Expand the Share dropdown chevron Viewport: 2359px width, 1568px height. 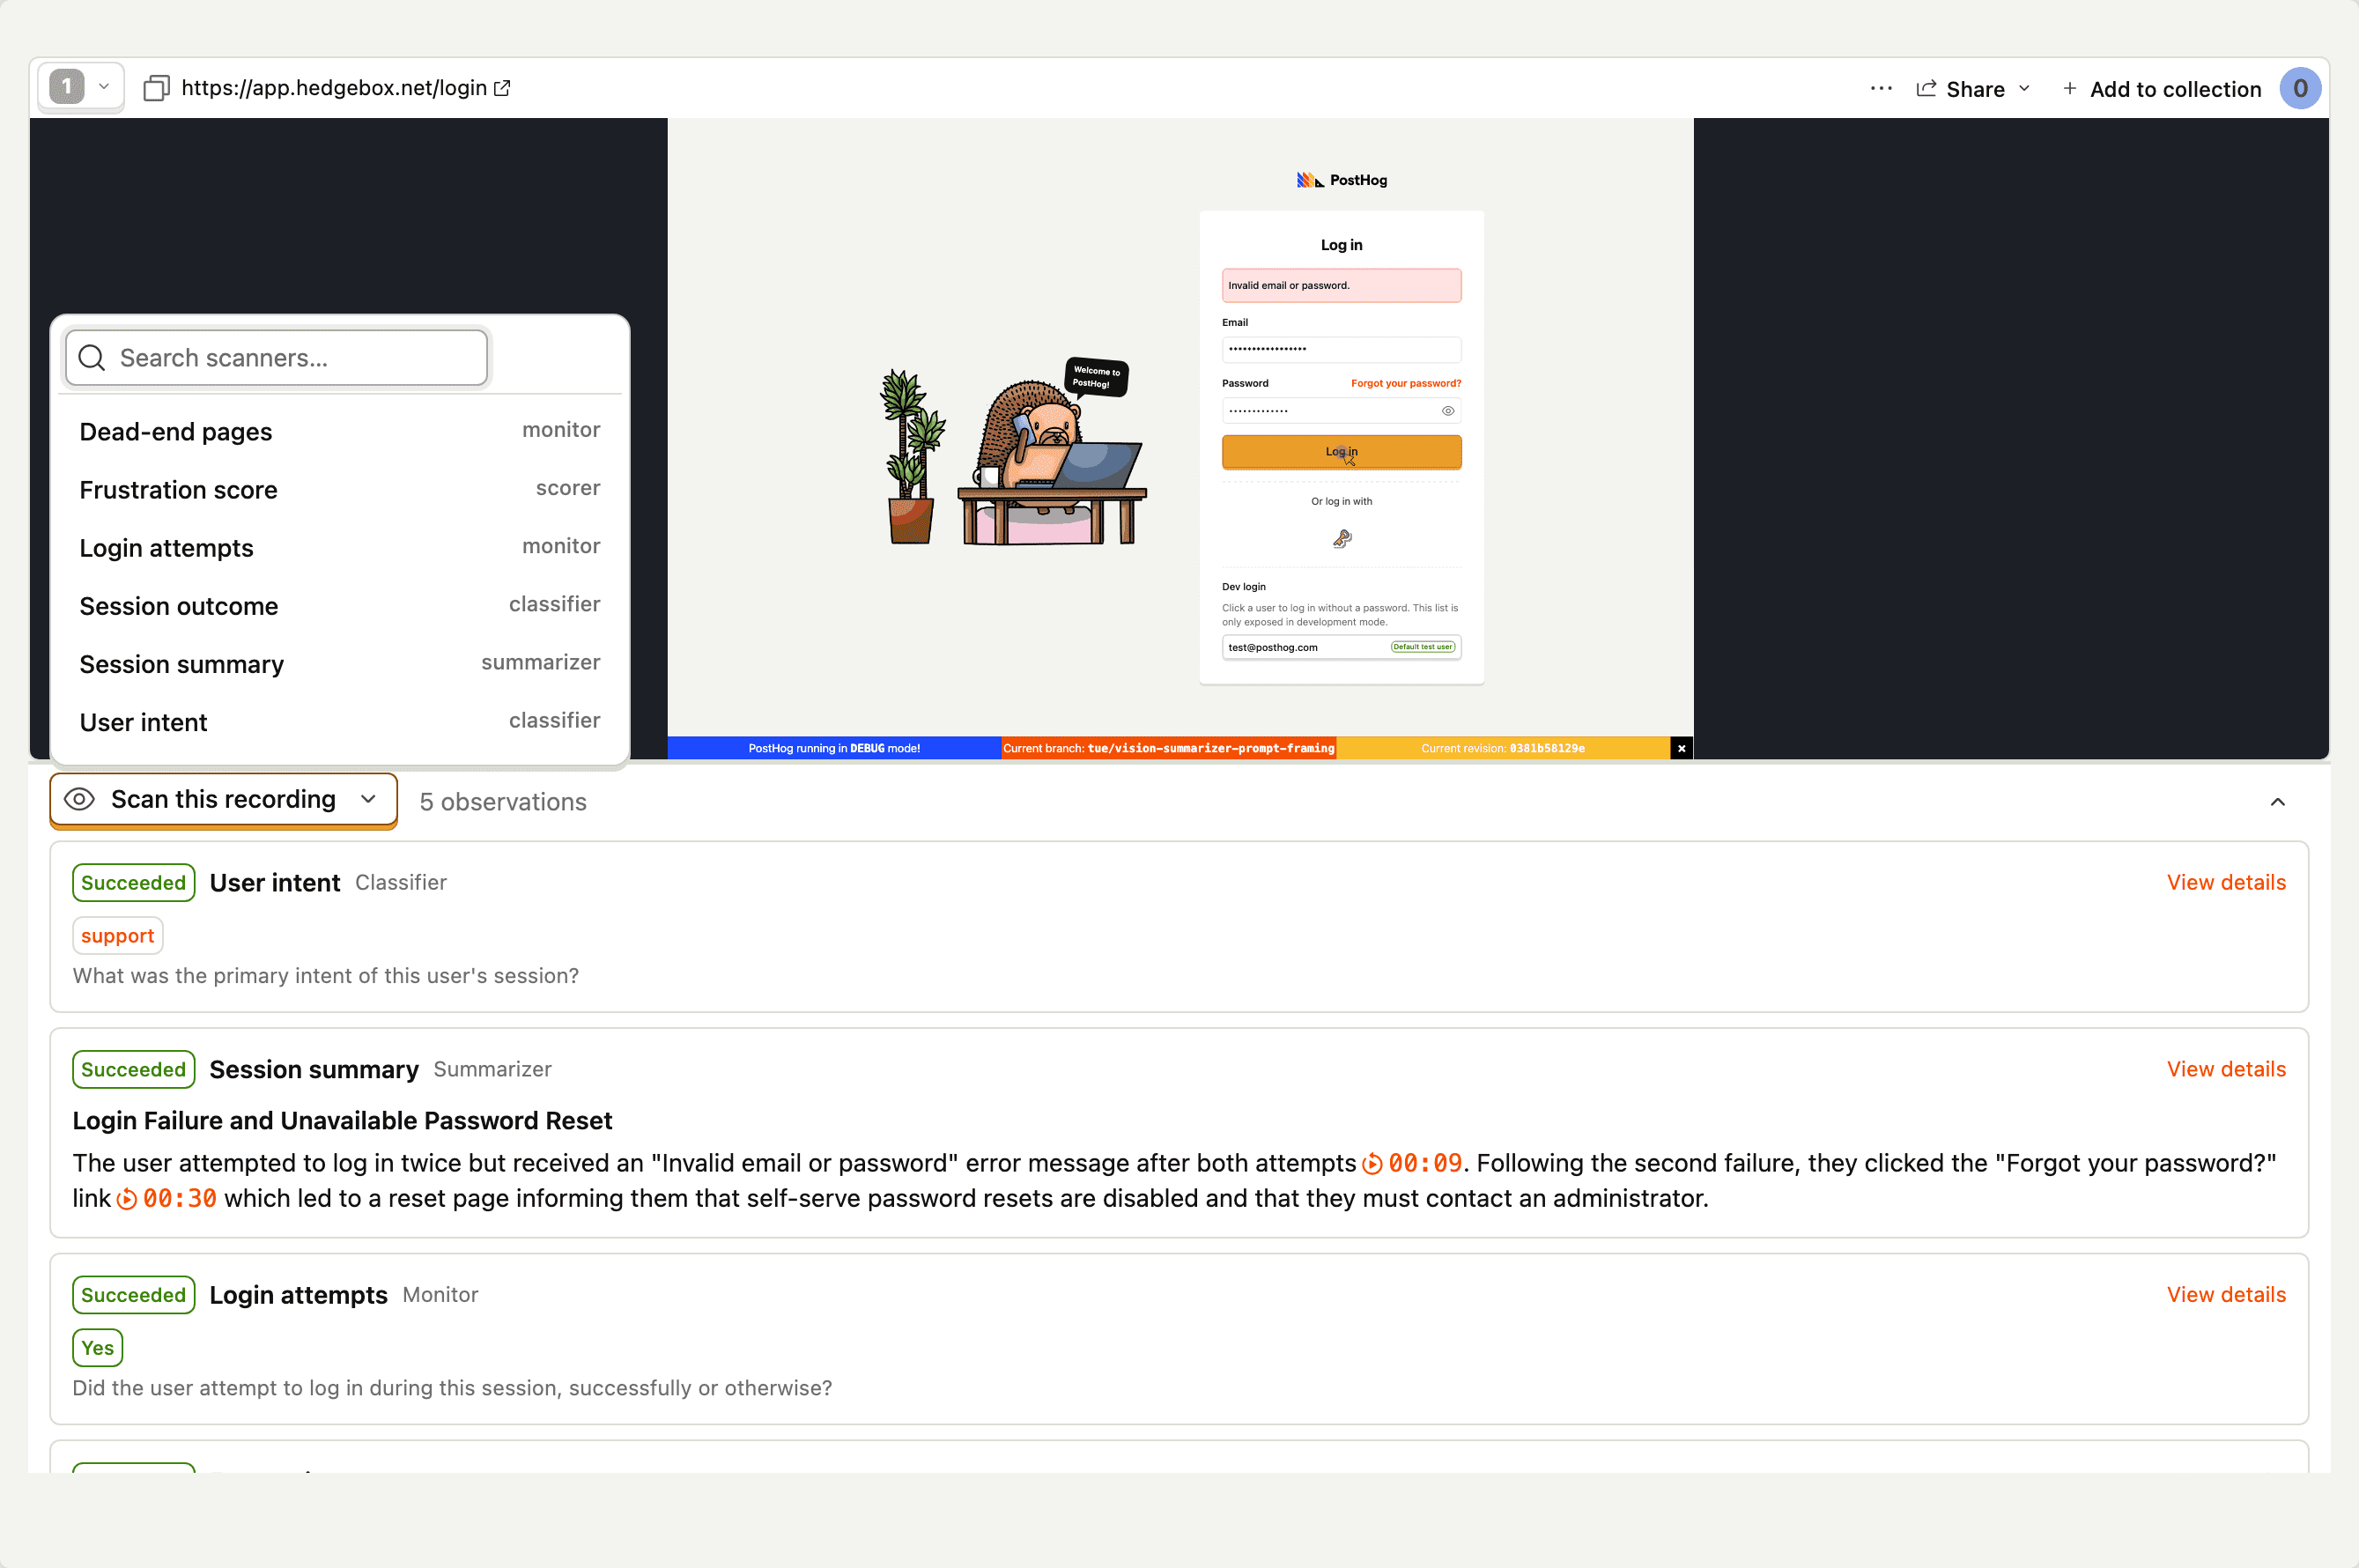click(x=2024, y=88)
